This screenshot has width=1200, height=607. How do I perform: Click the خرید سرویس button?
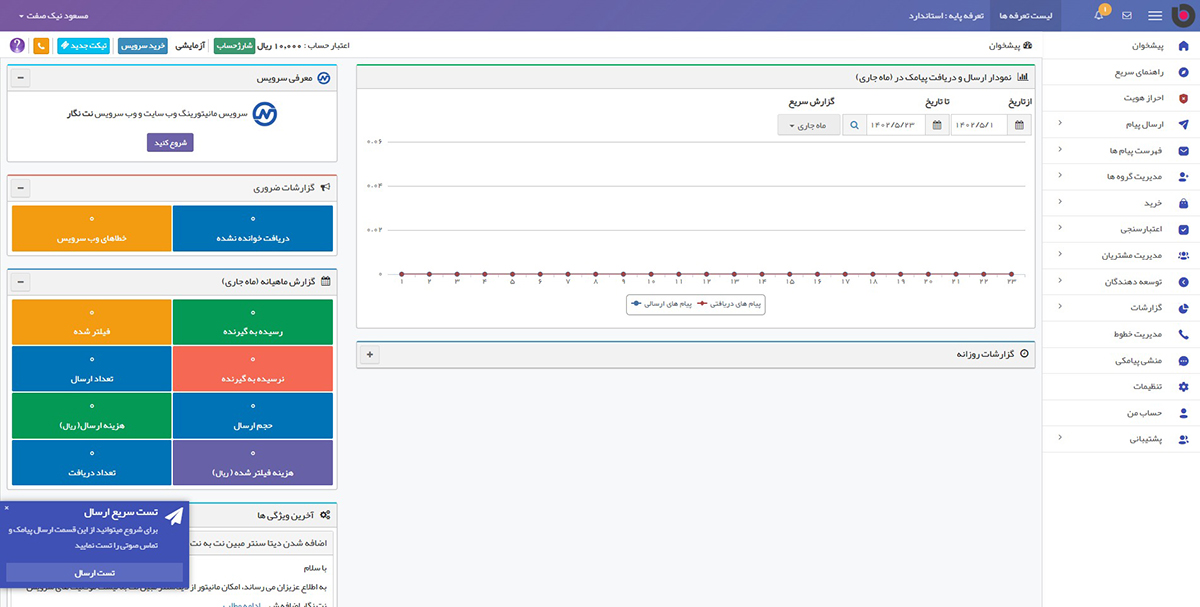pos(143,46)
